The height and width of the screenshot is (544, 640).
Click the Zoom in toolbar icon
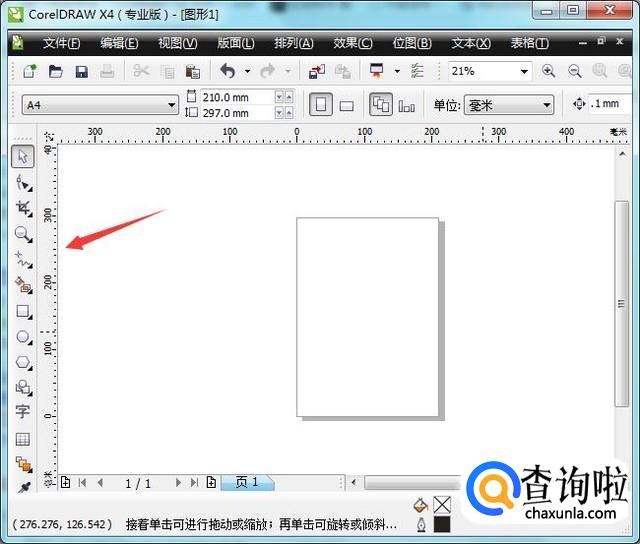pyautogui.click(x=549, y=71)
